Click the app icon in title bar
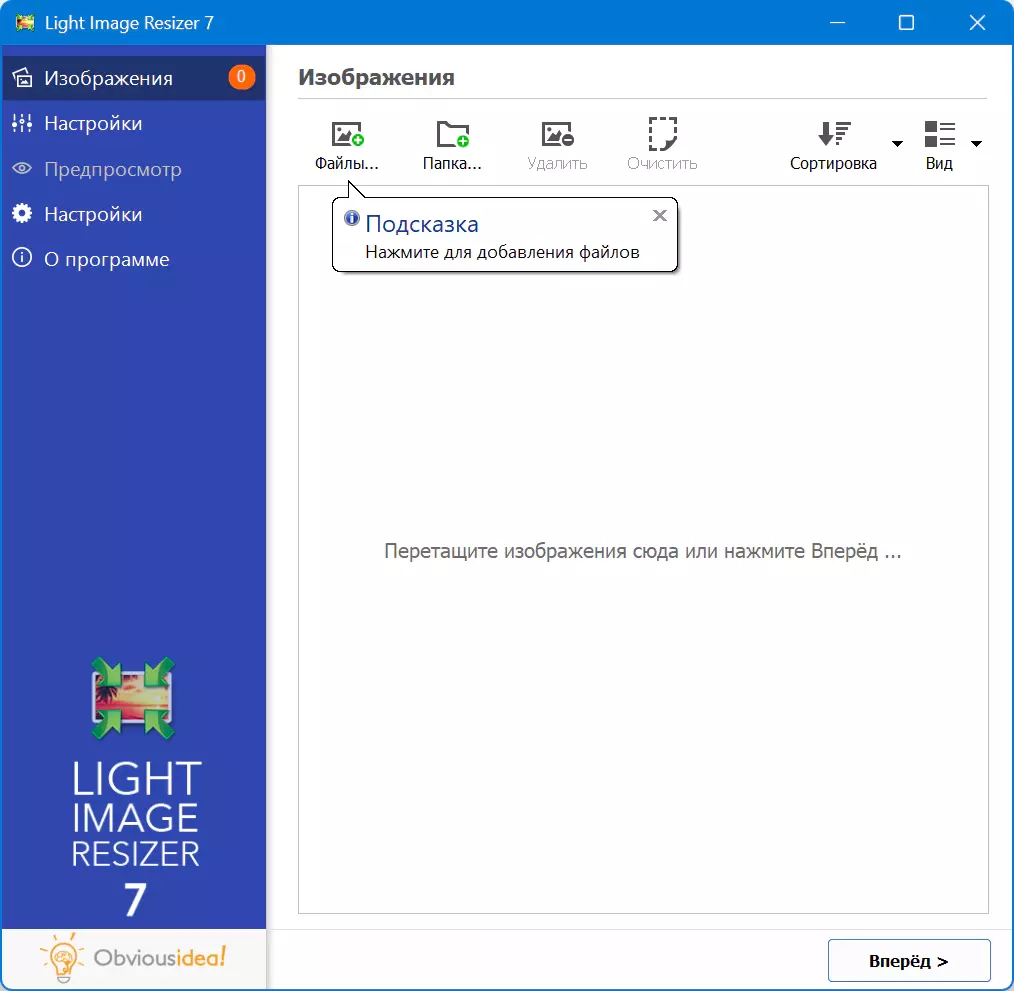The image size is (1014, 991). coord(25,23)
